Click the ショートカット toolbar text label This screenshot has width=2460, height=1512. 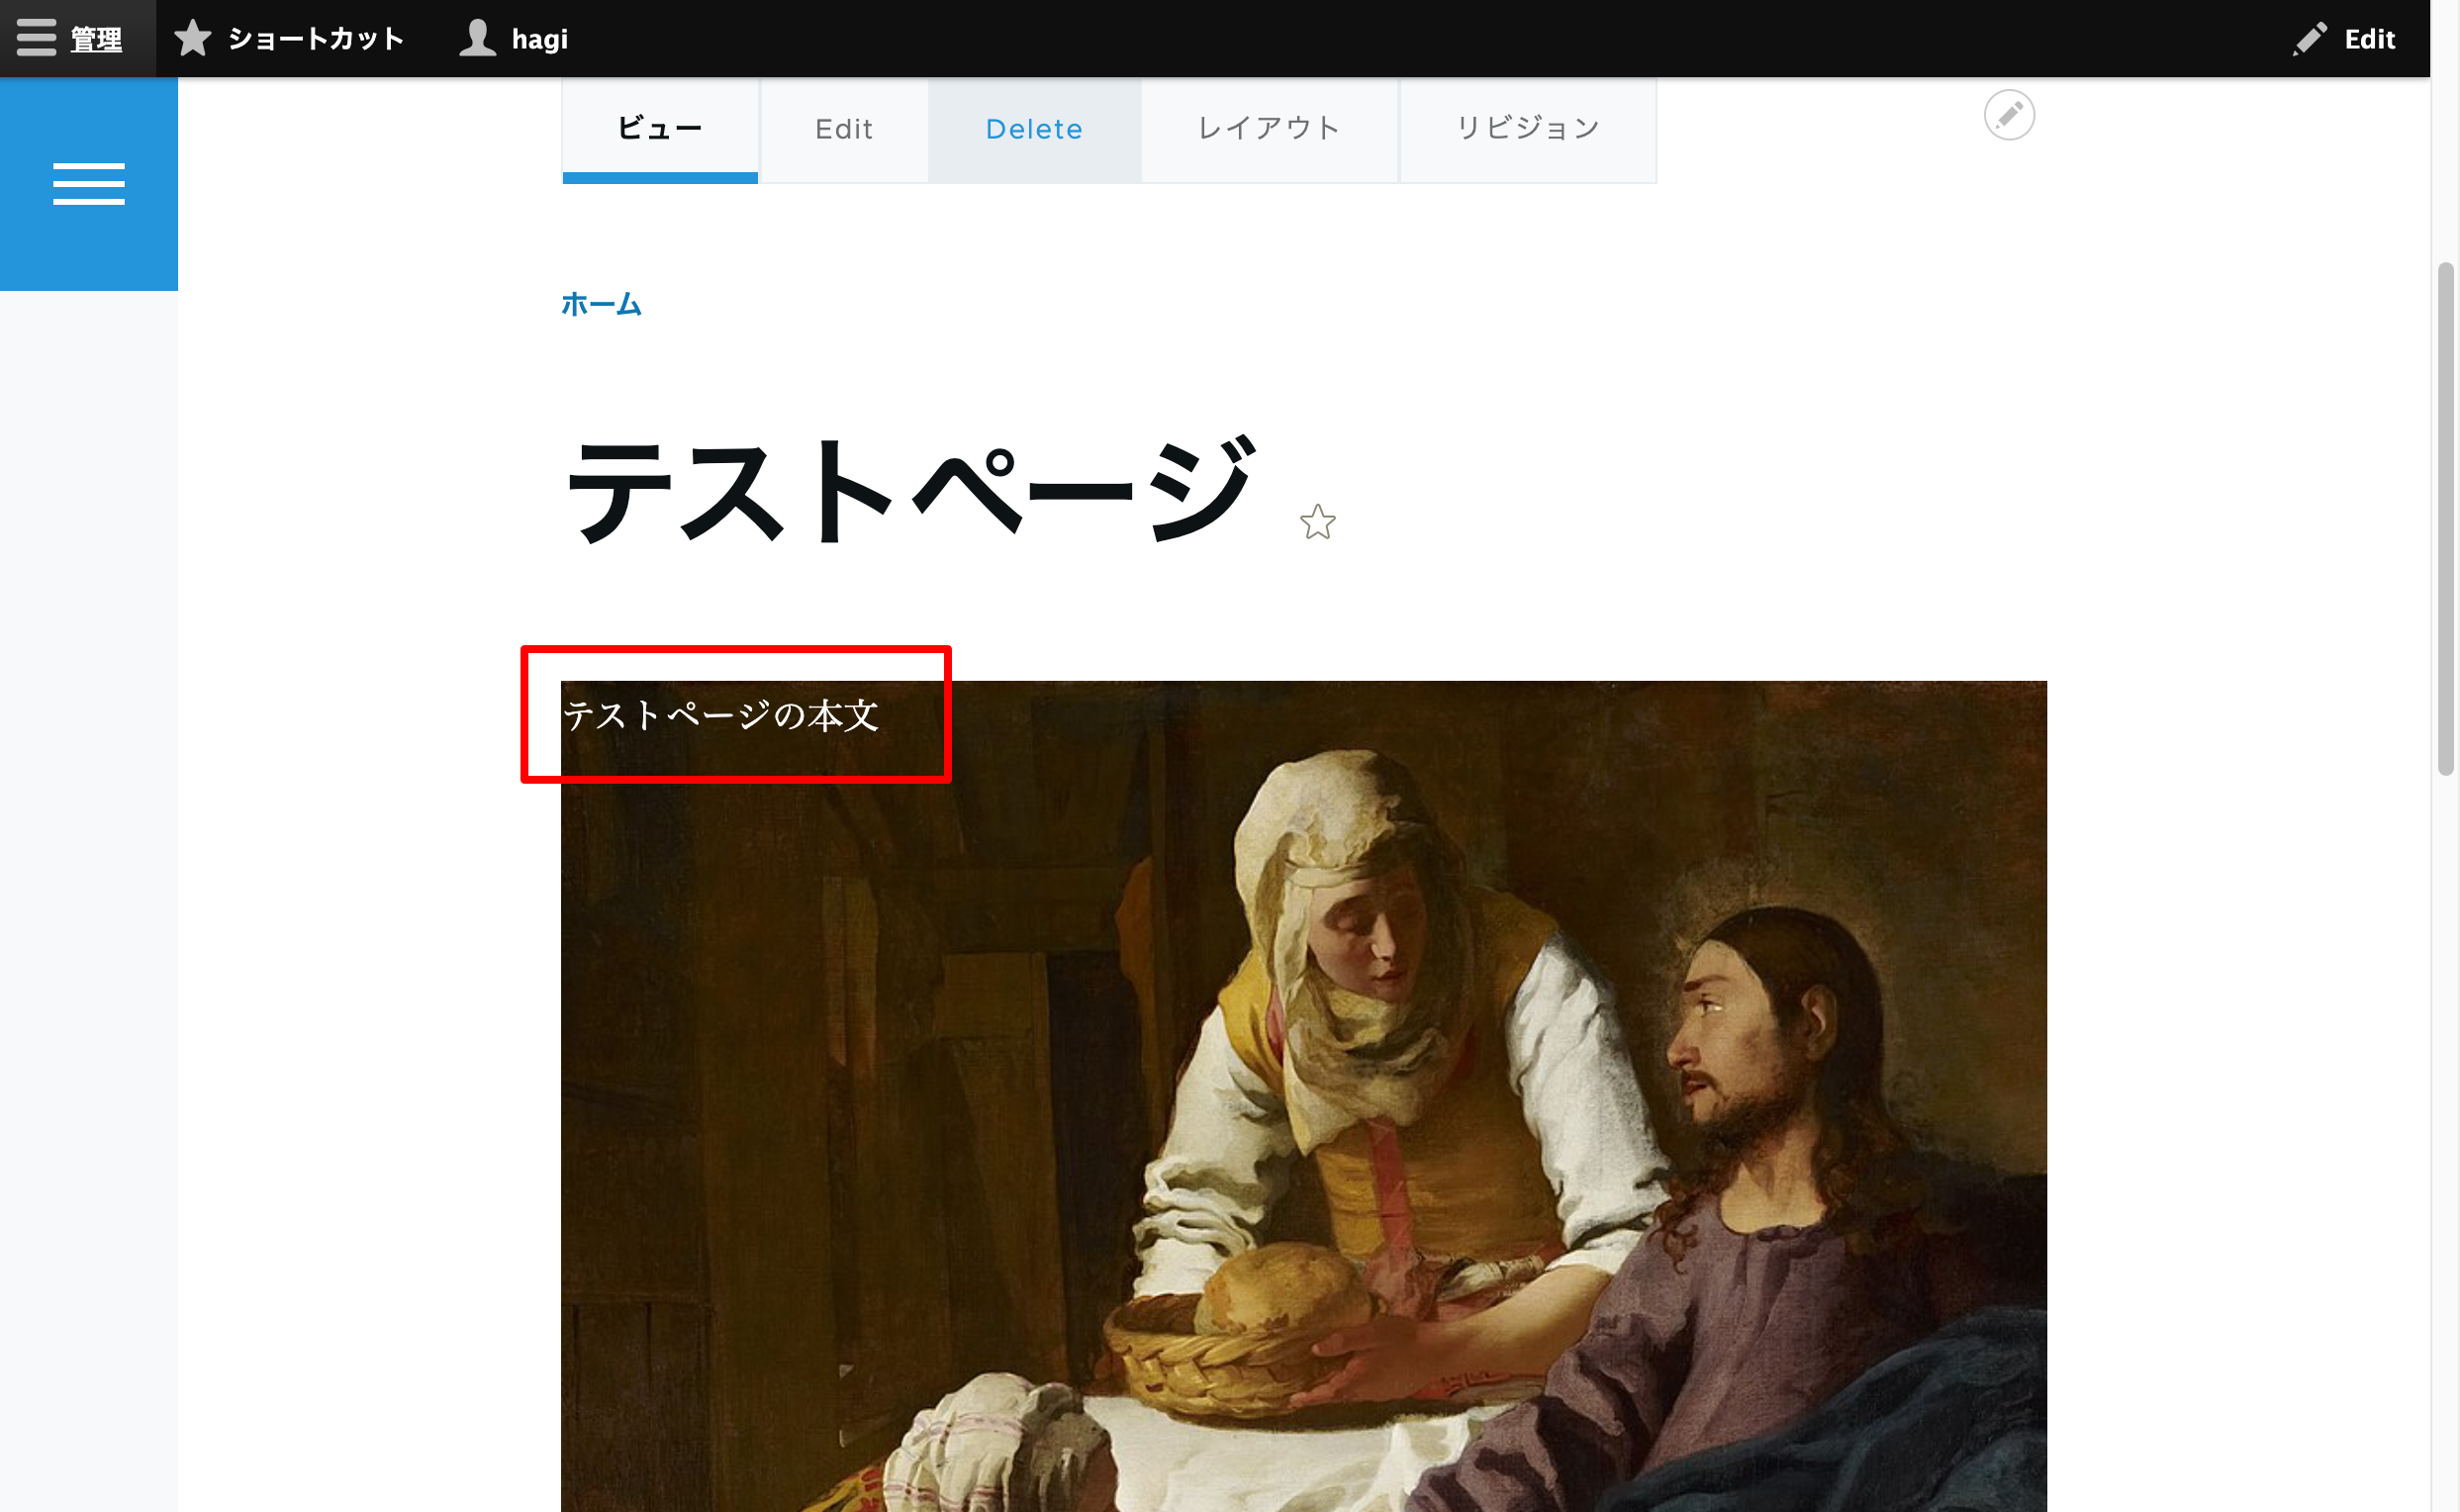316,39
